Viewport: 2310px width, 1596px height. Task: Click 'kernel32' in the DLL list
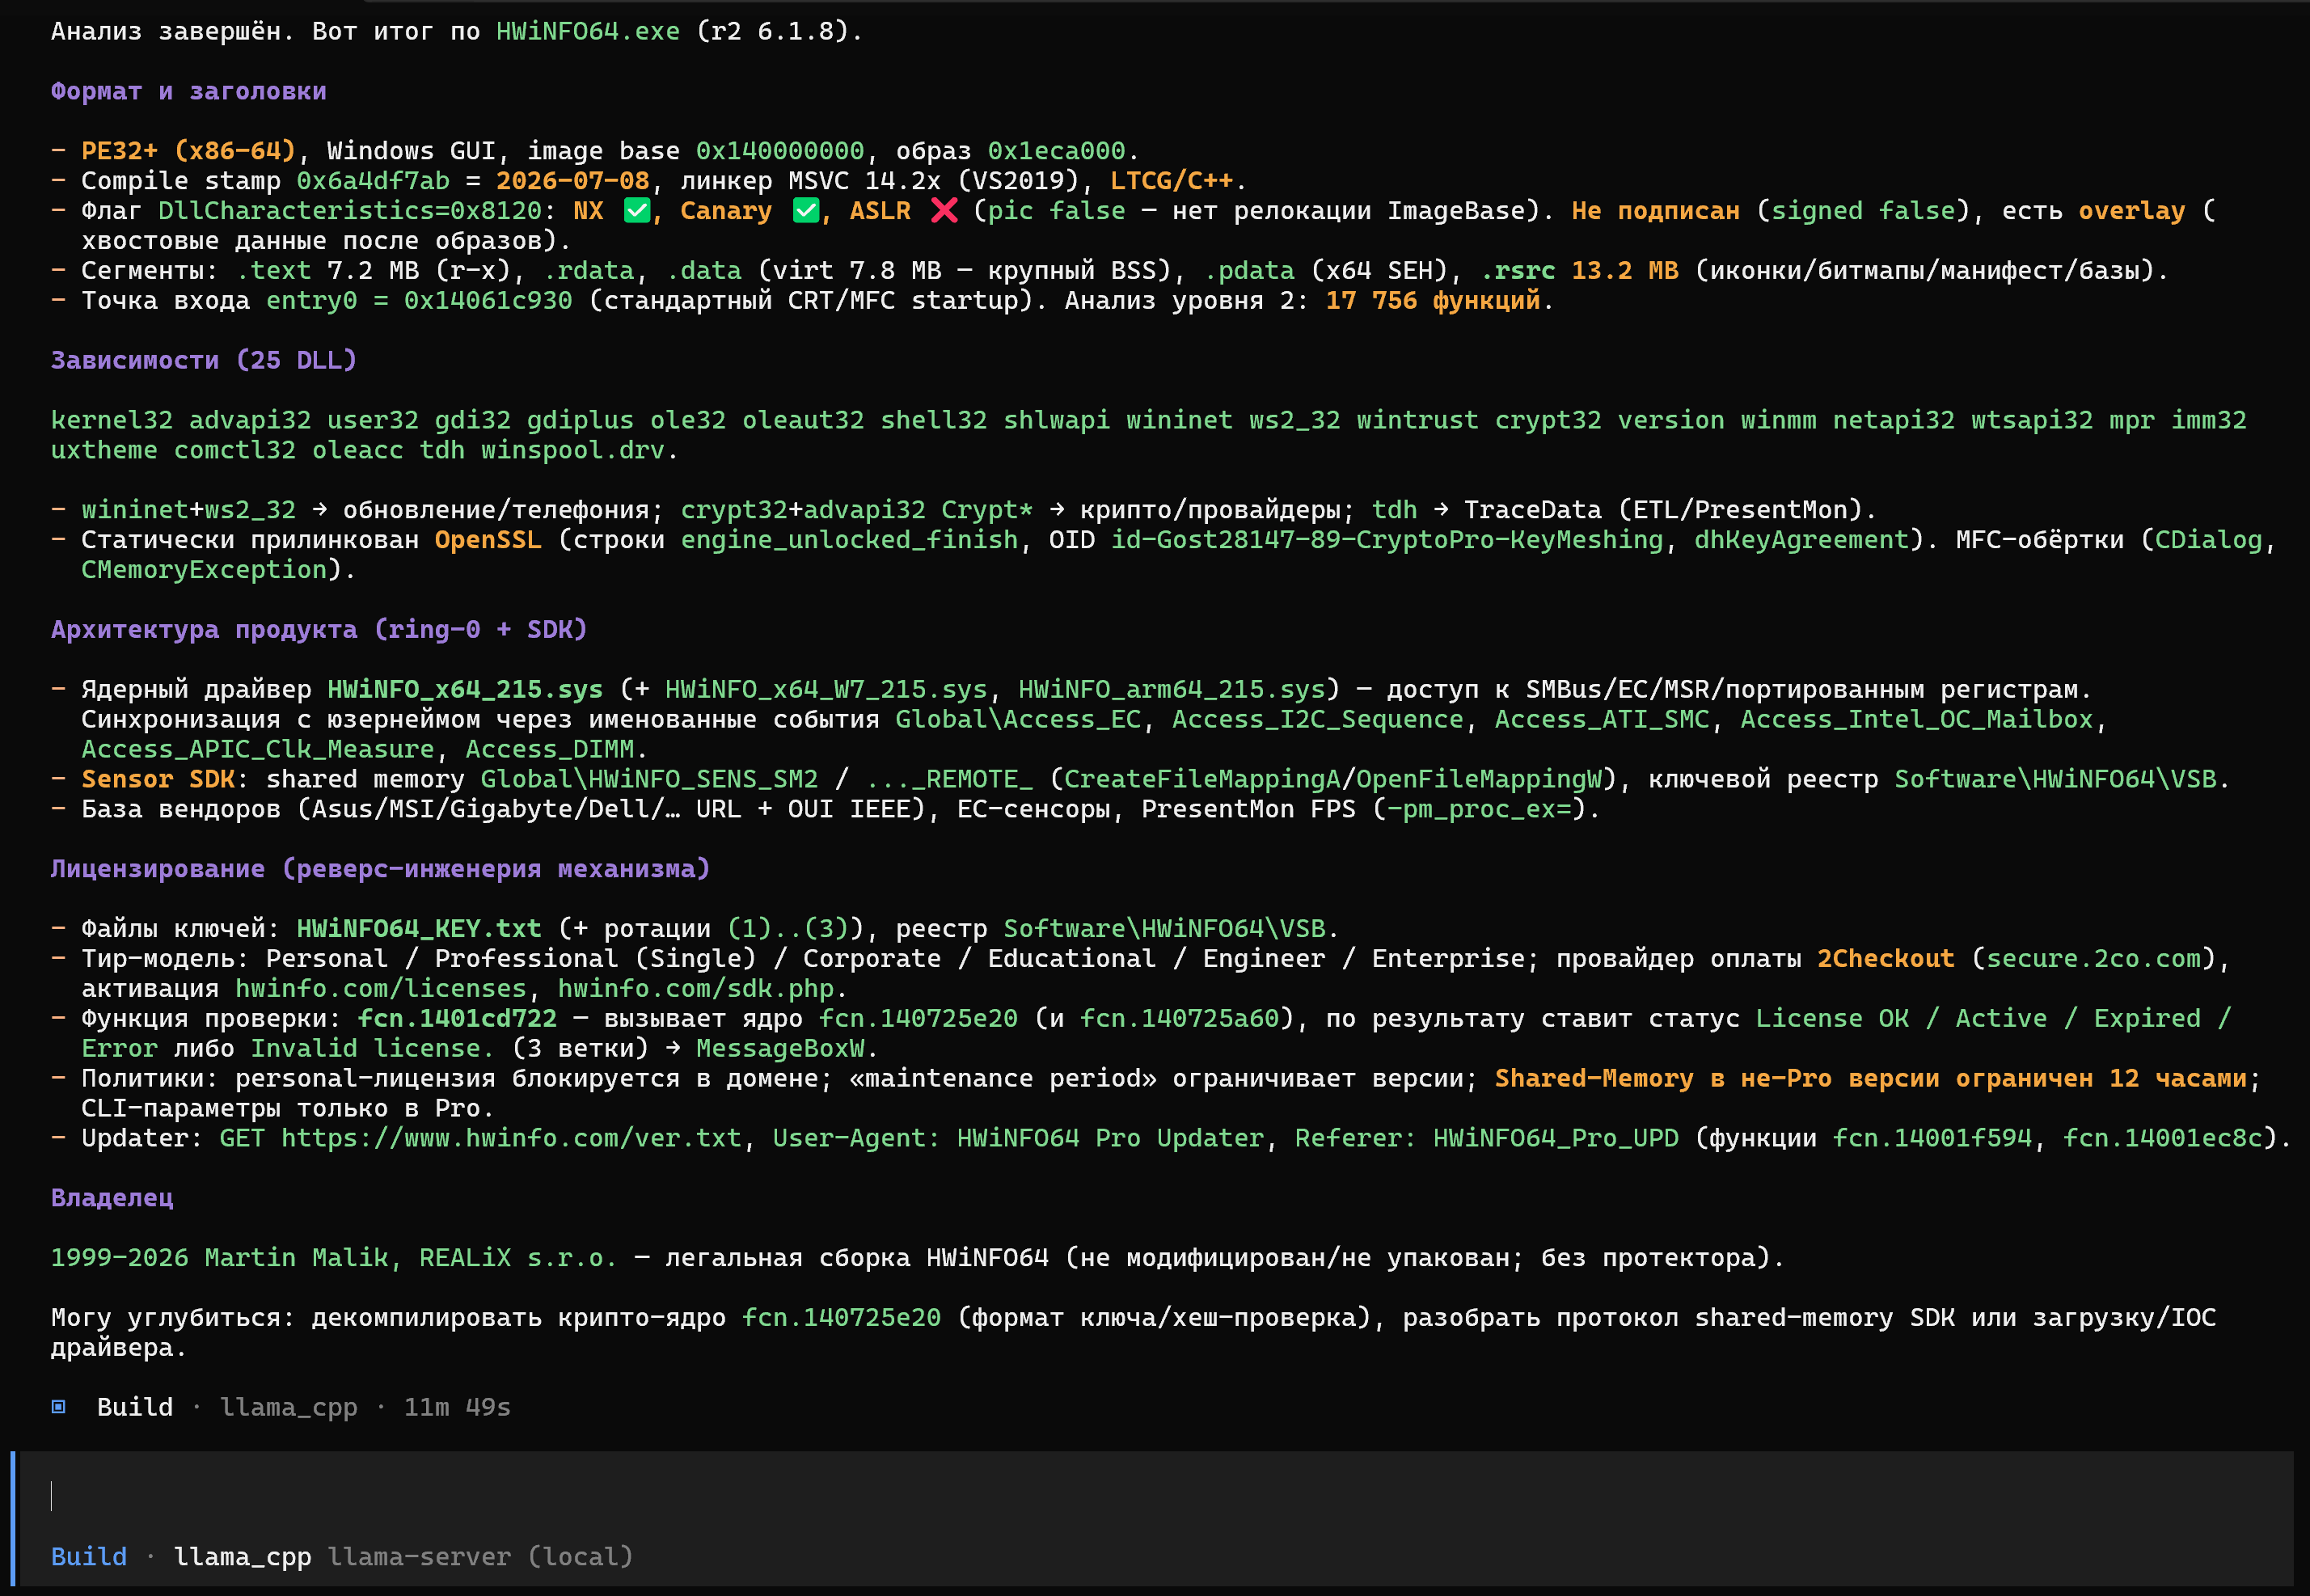click(112, 420)
